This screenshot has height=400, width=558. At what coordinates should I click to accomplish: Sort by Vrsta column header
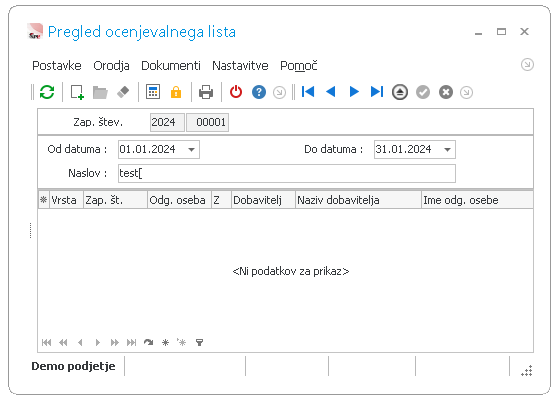[x=66, y=200]
